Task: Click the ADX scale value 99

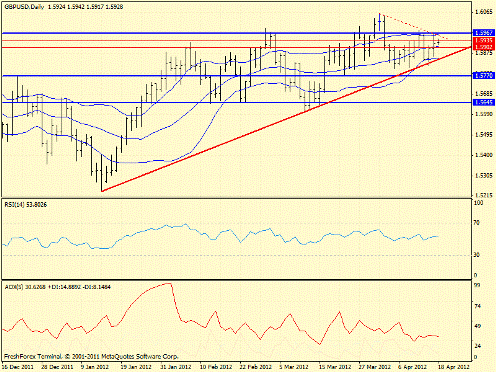Action: point(477,285)
